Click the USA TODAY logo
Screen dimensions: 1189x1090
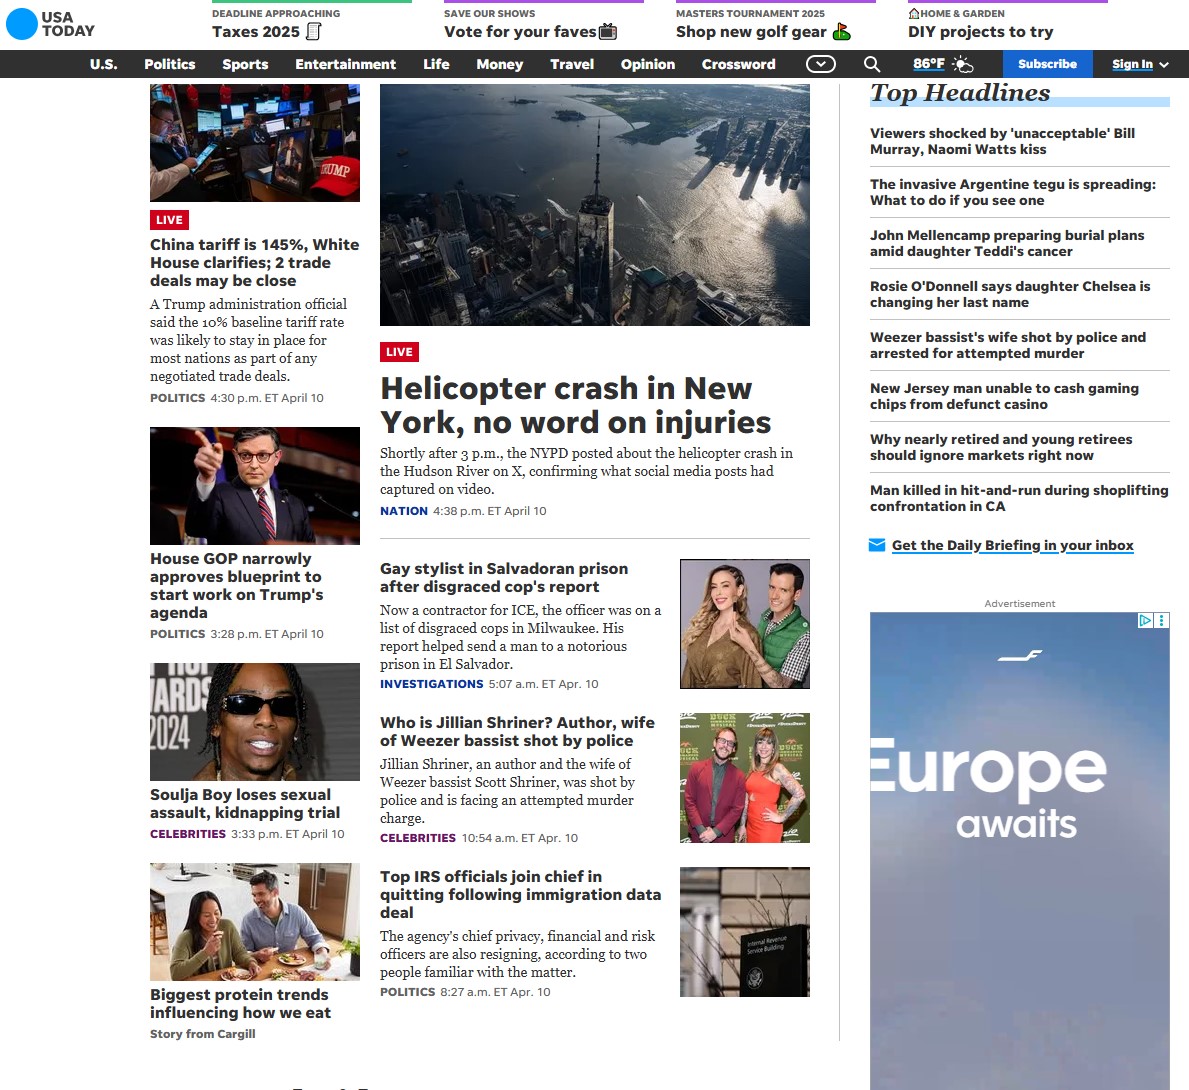tap(50, 24)
